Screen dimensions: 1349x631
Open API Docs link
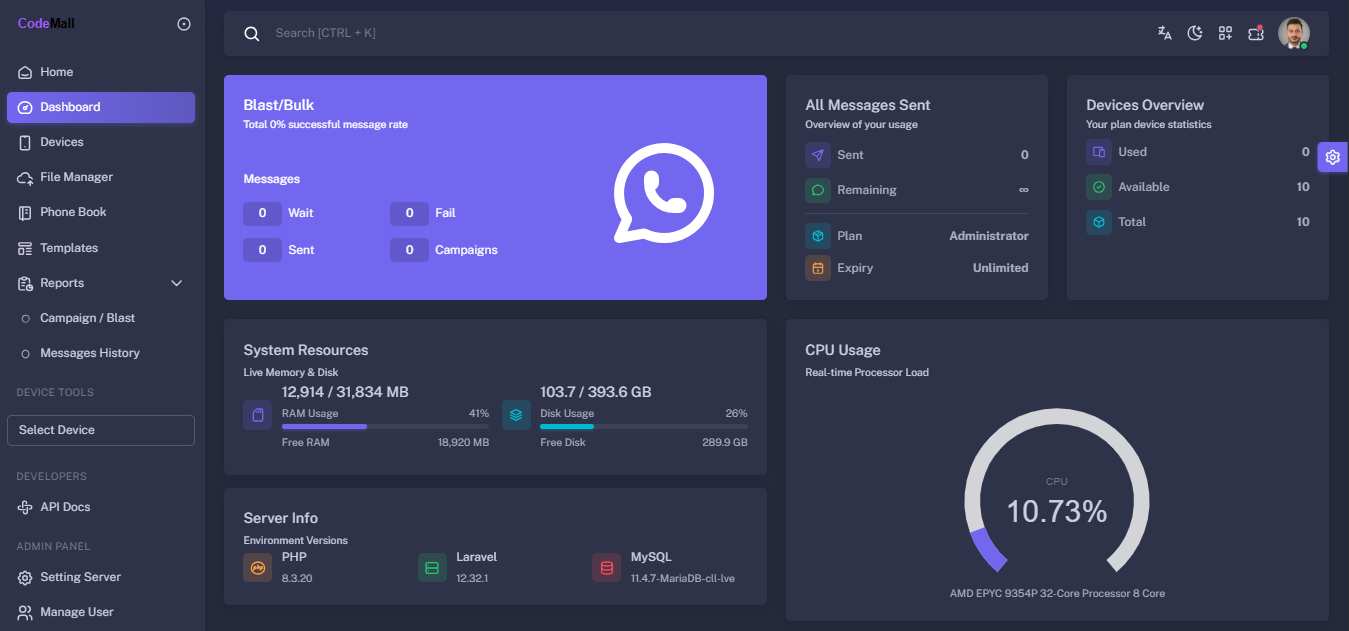(x=65, y=507)
